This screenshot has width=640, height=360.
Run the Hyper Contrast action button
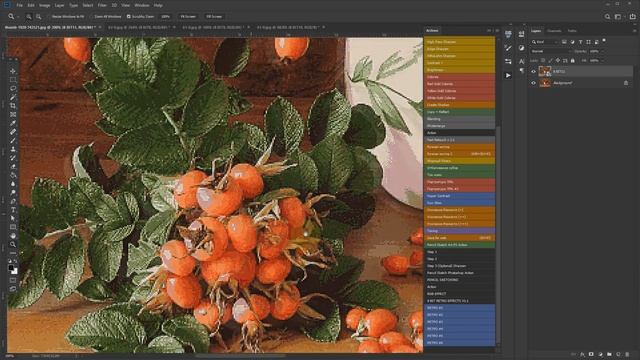(460, 196)
